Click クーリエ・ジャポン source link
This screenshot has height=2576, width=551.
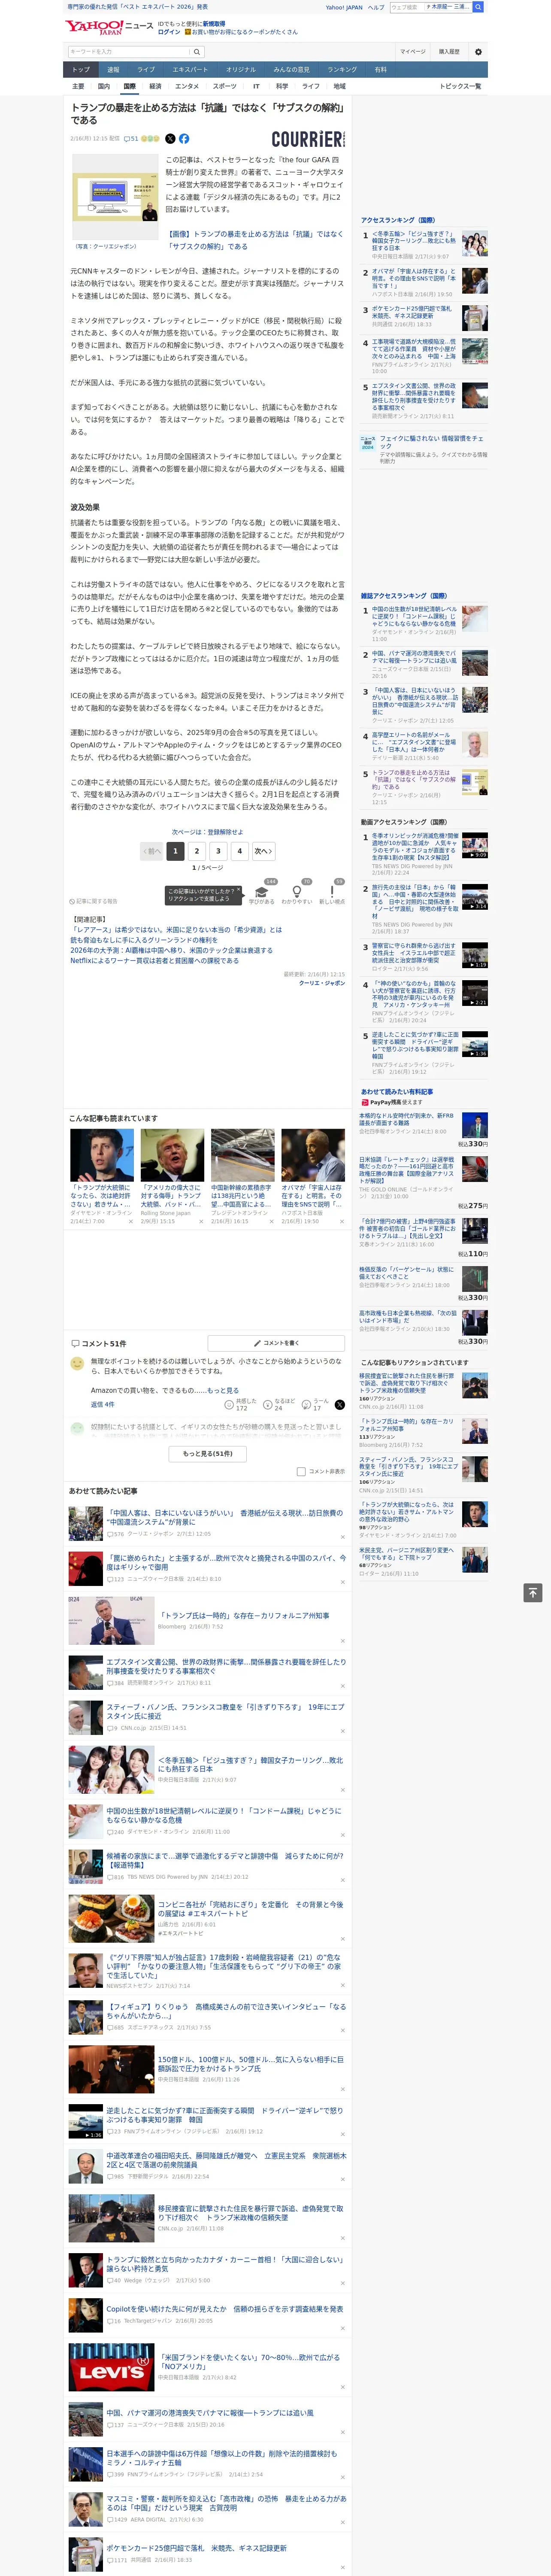click(x=322, y=983)
